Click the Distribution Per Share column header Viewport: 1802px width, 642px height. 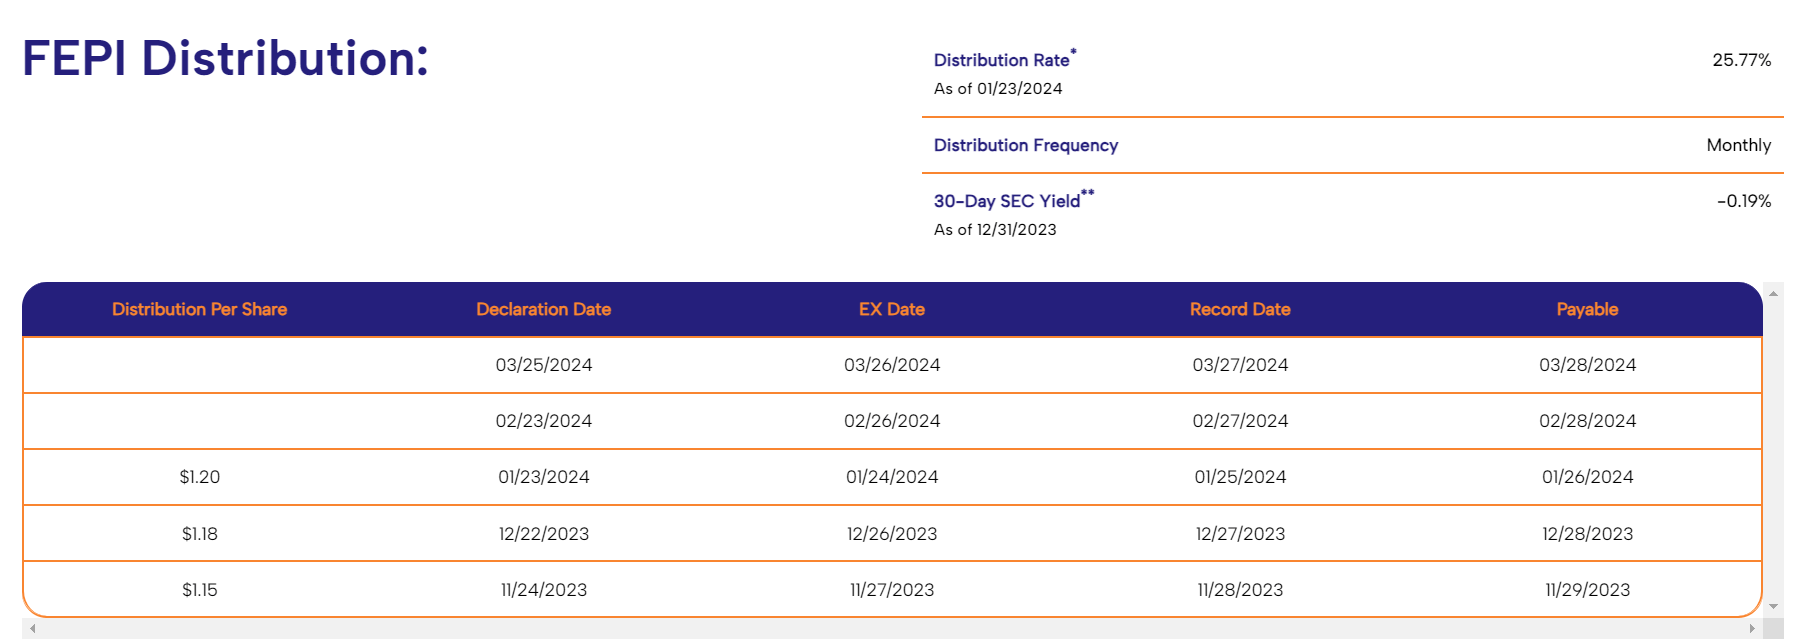[x=199, y=310]
